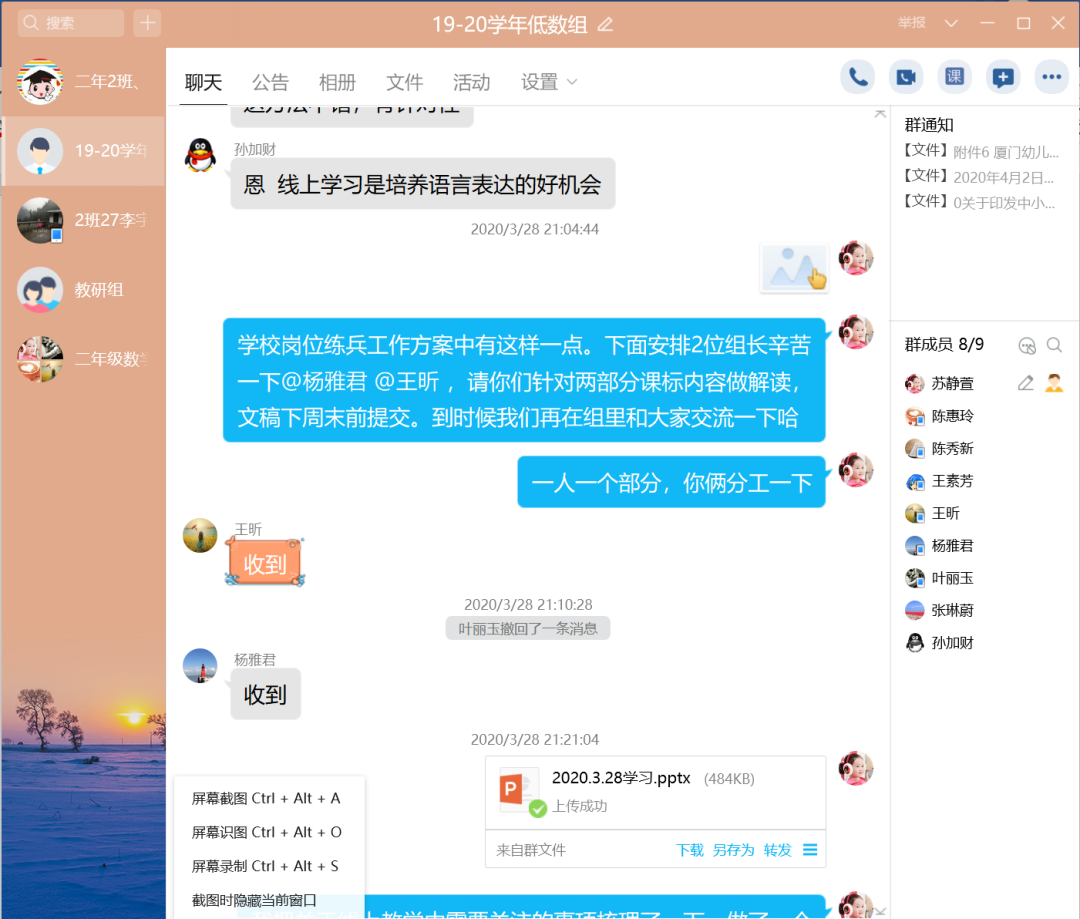Search group members with magnifier icon
The image size is (1080, 919).
[x=1054, y=345]
